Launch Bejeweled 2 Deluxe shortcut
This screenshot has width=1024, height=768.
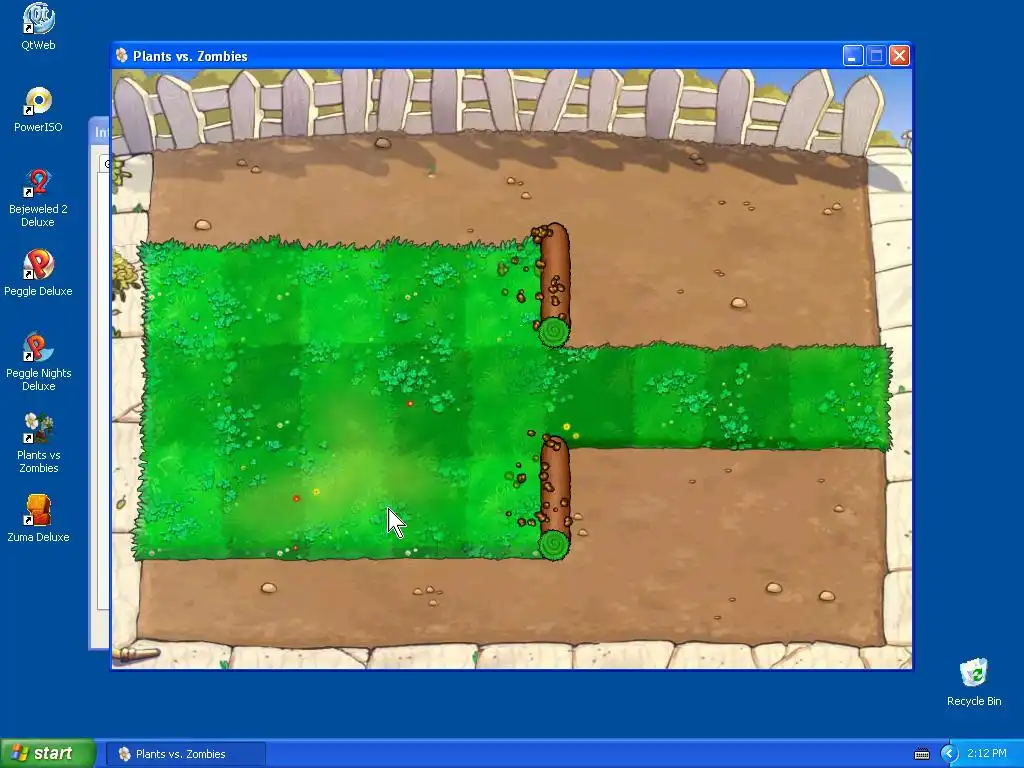click(x=39, y=198)
